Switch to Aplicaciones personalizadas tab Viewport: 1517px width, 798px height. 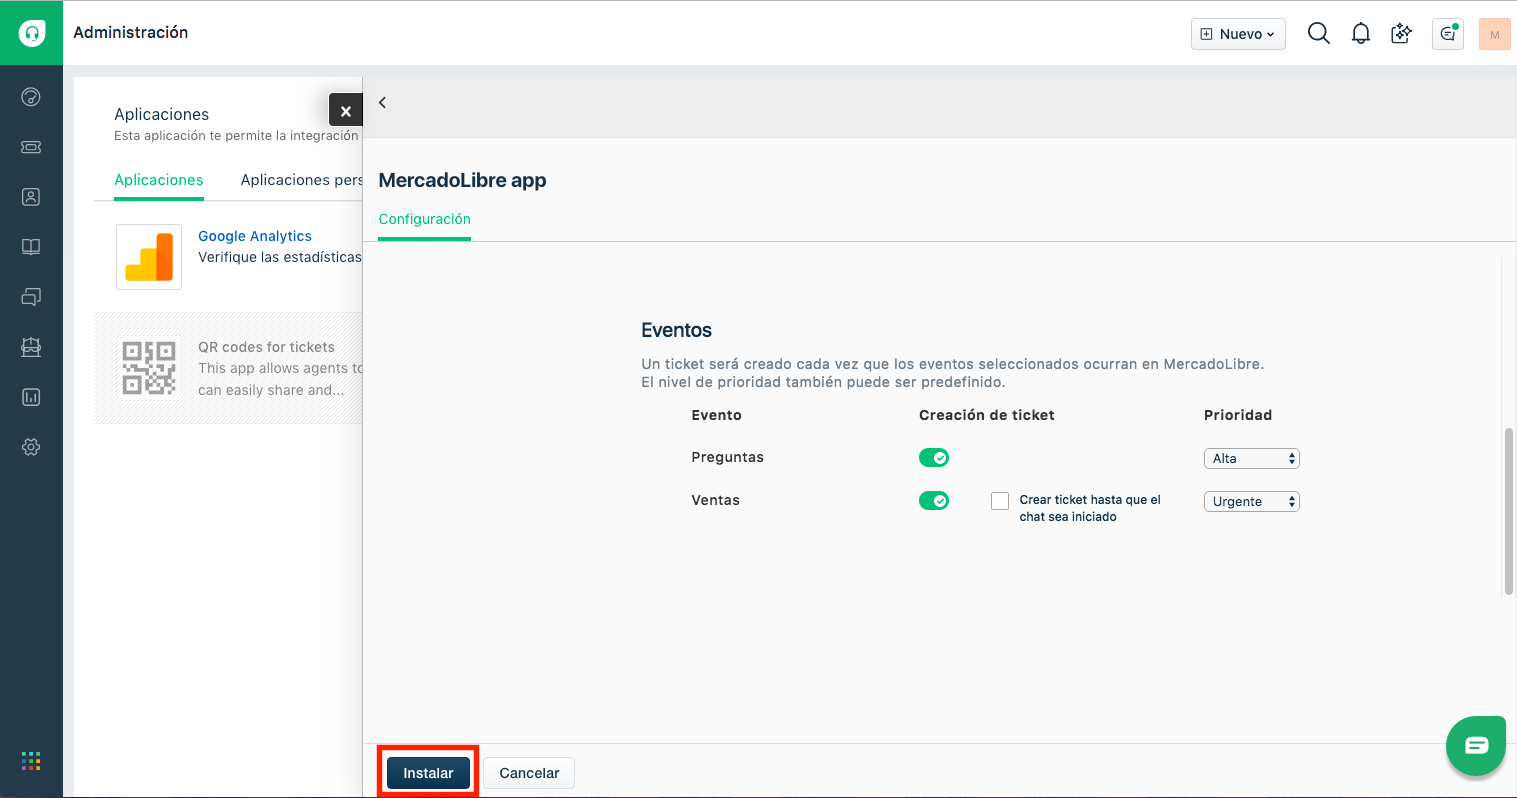click(302, 180)
